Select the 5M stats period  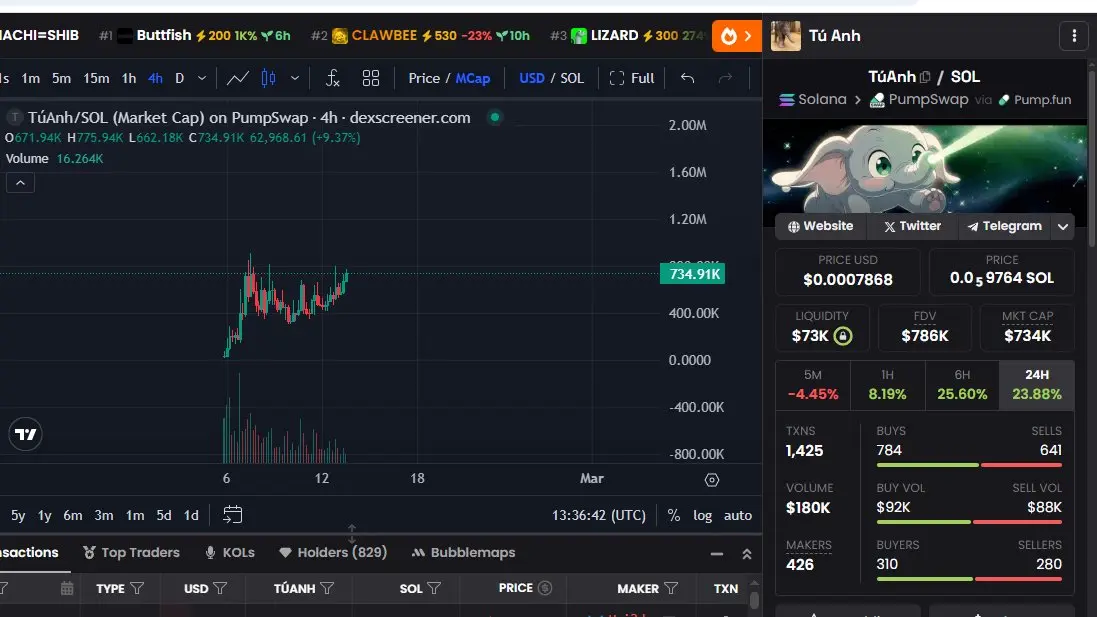(813, 385)
